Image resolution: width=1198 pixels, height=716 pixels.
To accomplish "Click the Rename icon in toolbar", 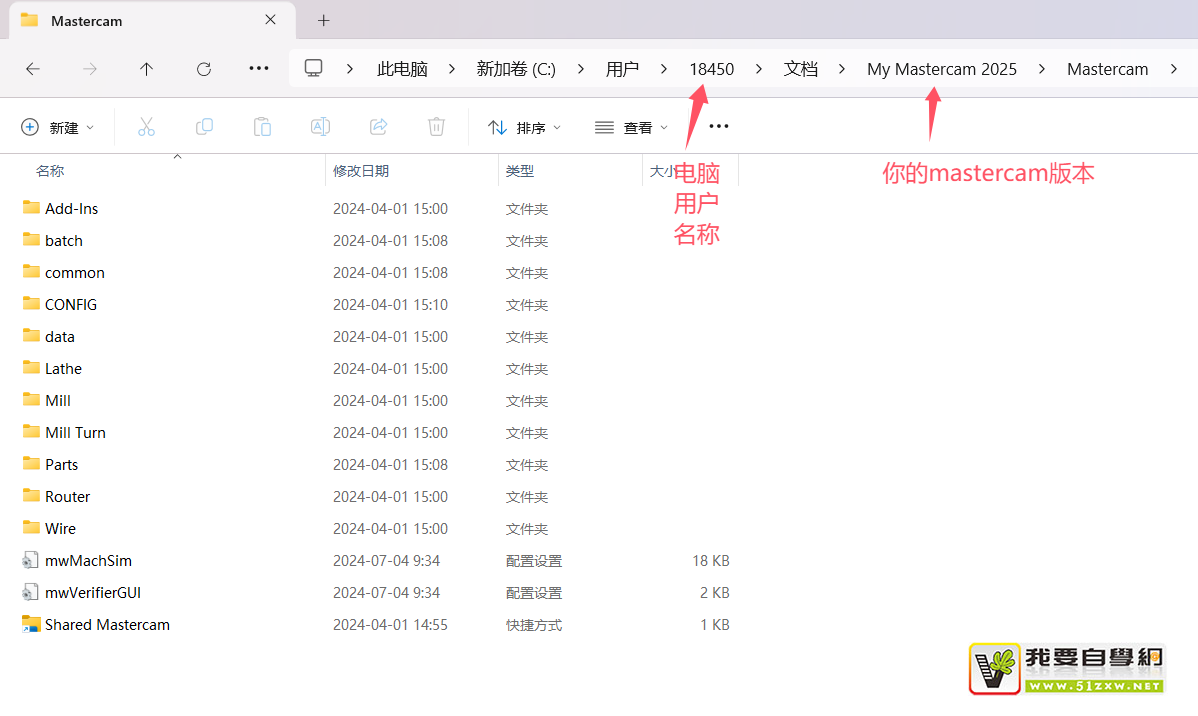I will [x=320, y=127].
